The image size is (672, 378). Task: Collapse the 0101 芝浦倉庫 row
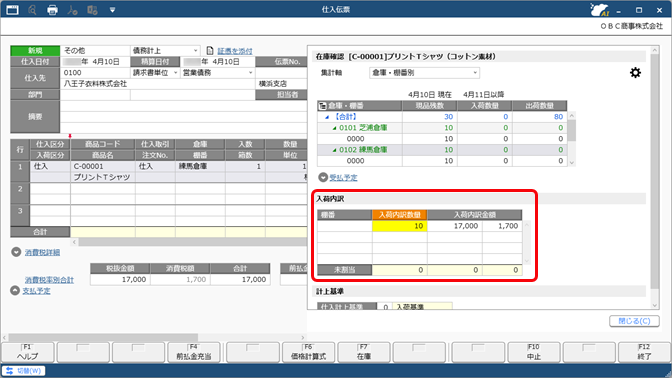334,128
